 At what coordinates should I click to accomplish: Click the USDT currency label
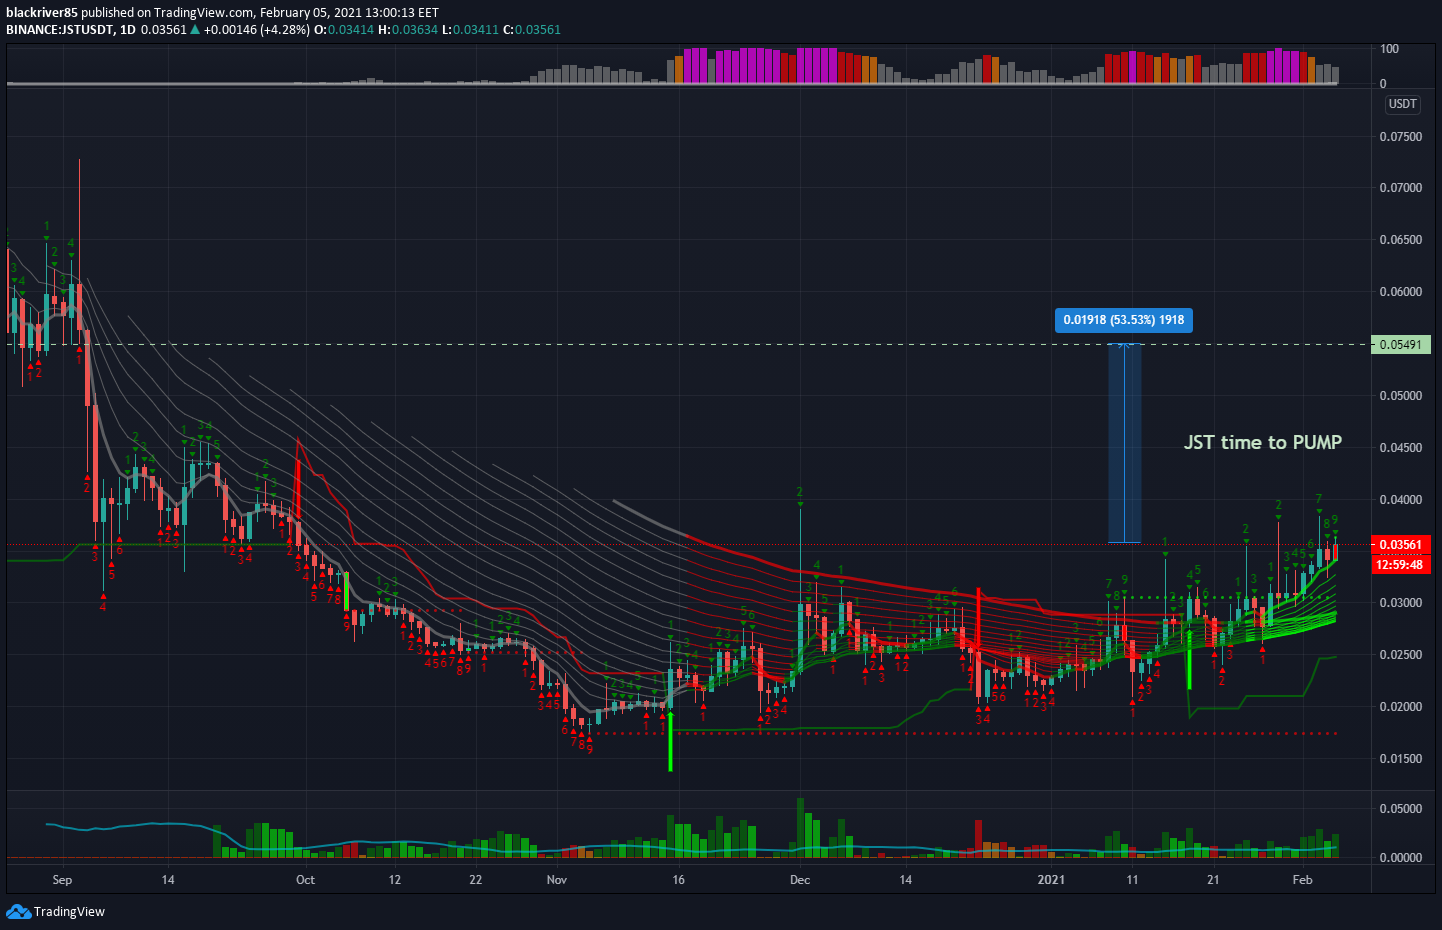[x=1402, y=104]
